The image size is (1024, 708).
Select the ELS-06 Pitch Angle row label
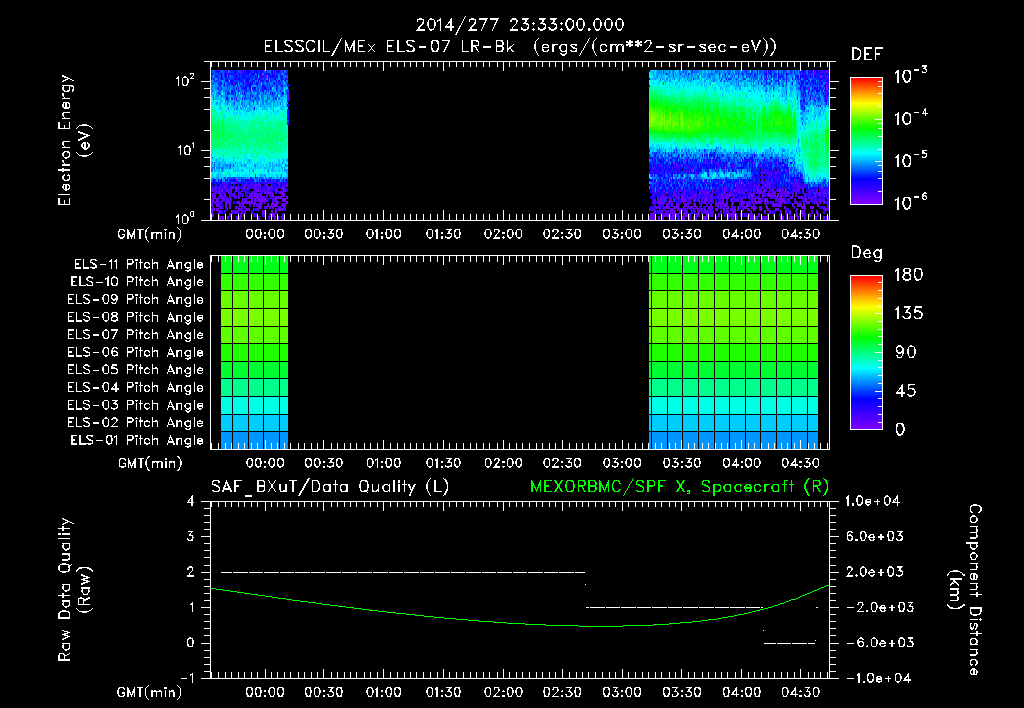pos(135,353)
